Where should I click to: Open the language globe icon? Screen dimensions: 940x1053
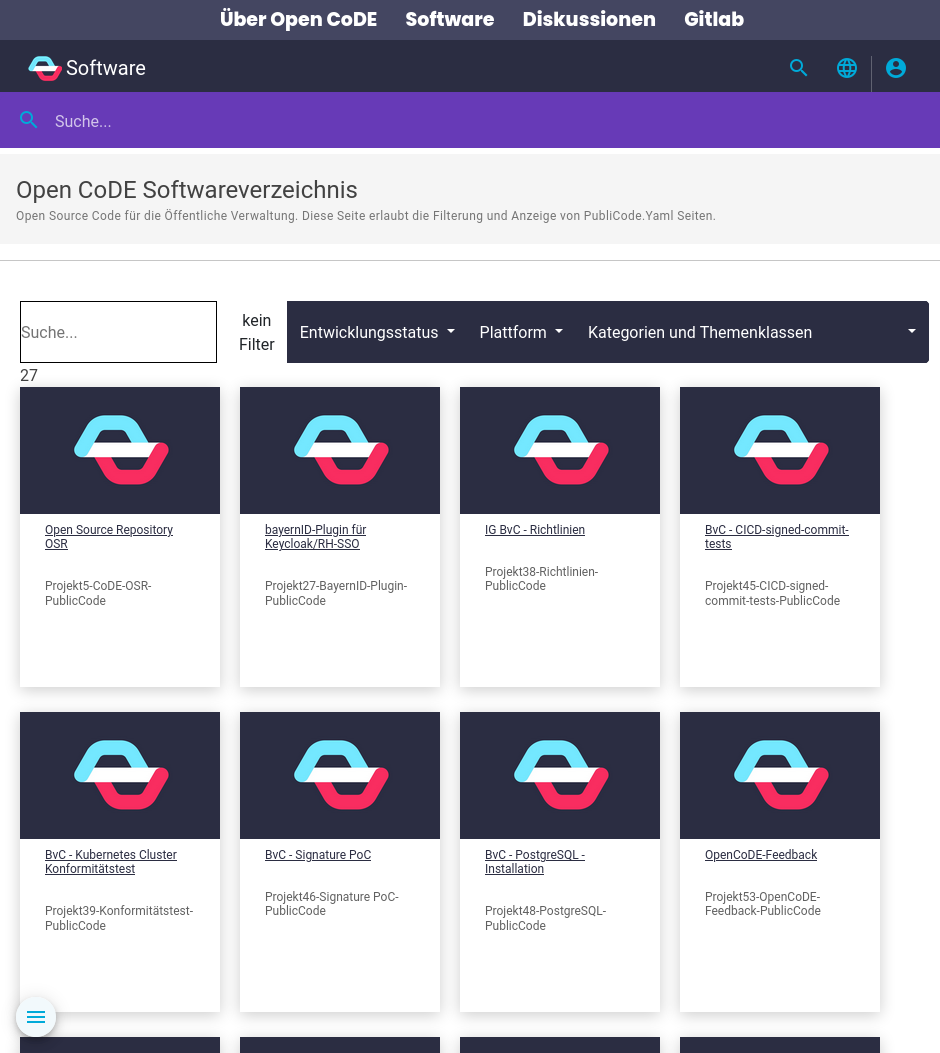(x=847, y=68)
